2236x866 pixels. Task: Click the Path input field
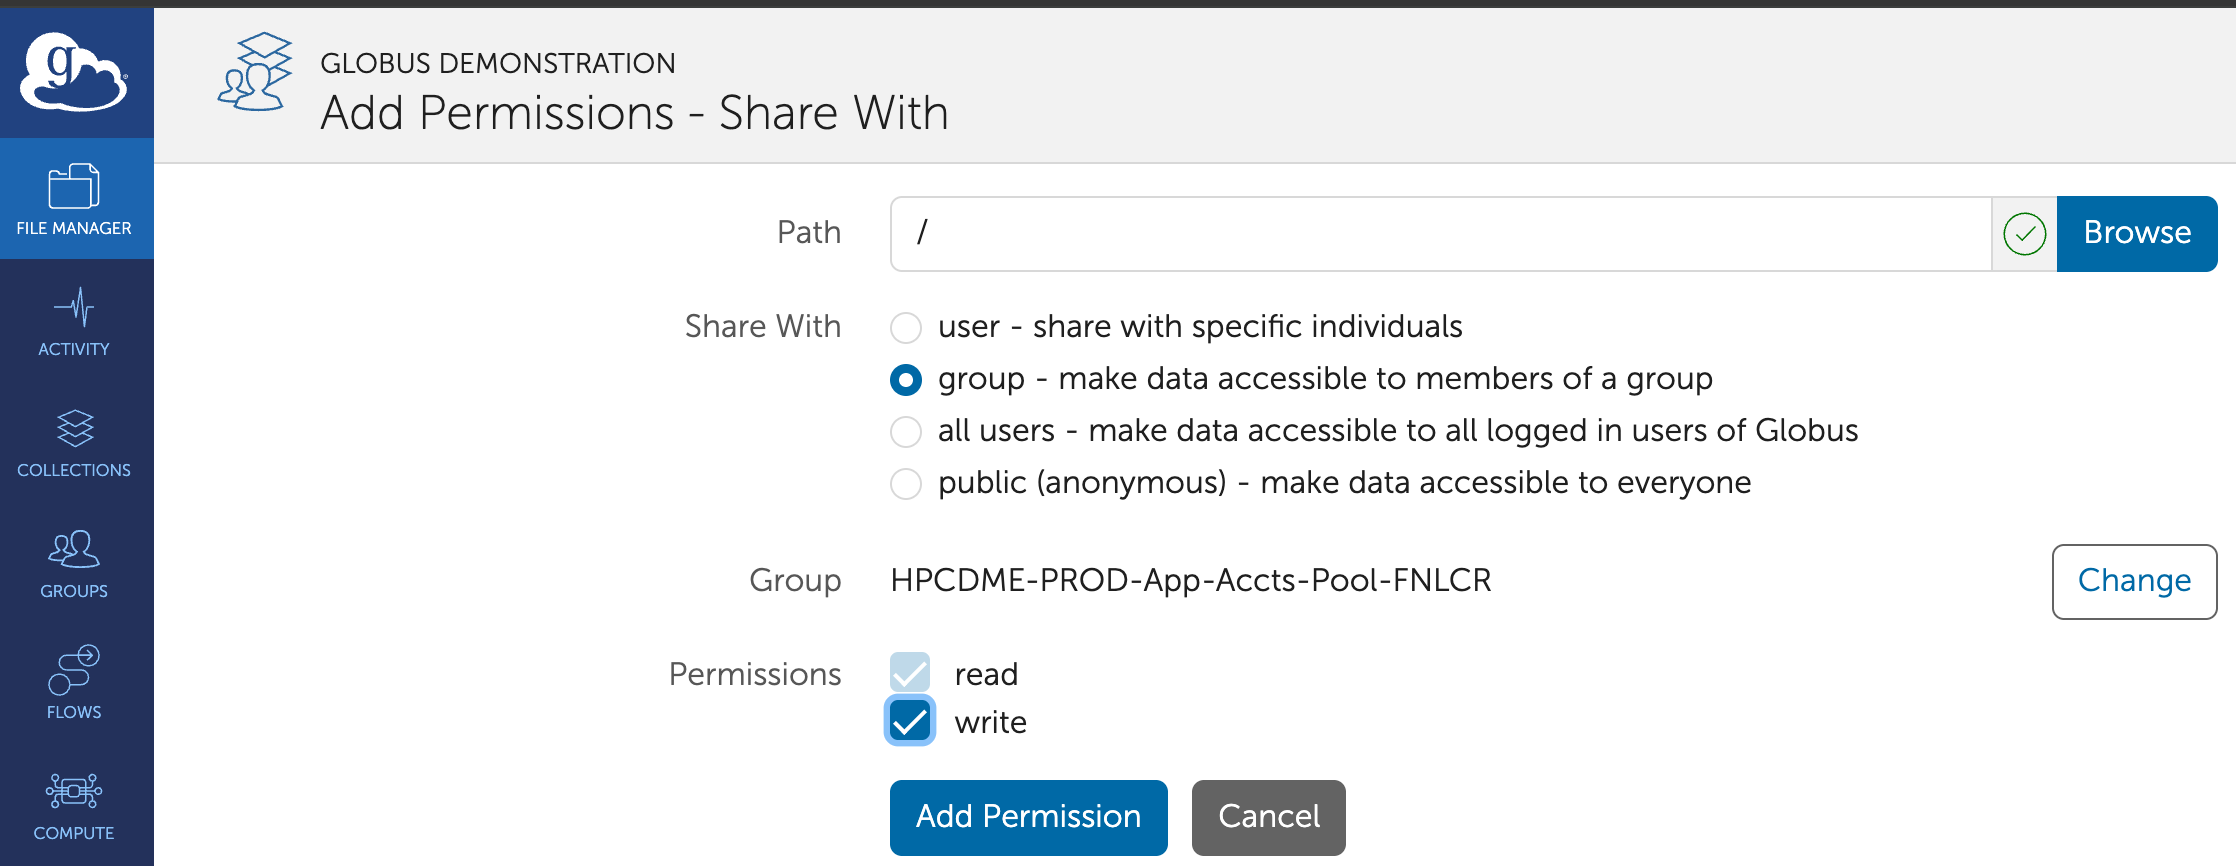click(x=1440, y=234)
